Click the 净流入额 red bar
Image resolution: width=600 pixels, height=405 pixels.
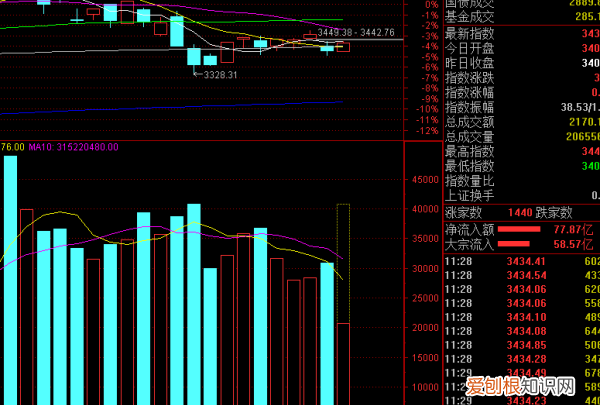527,228
